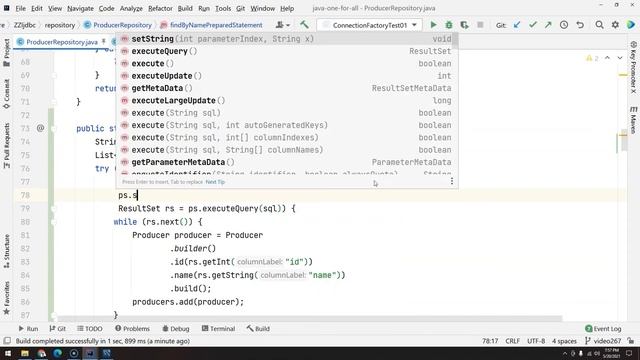Open File Explorer from taskbar
640x360 pixels.
click(x=25, y=353)
